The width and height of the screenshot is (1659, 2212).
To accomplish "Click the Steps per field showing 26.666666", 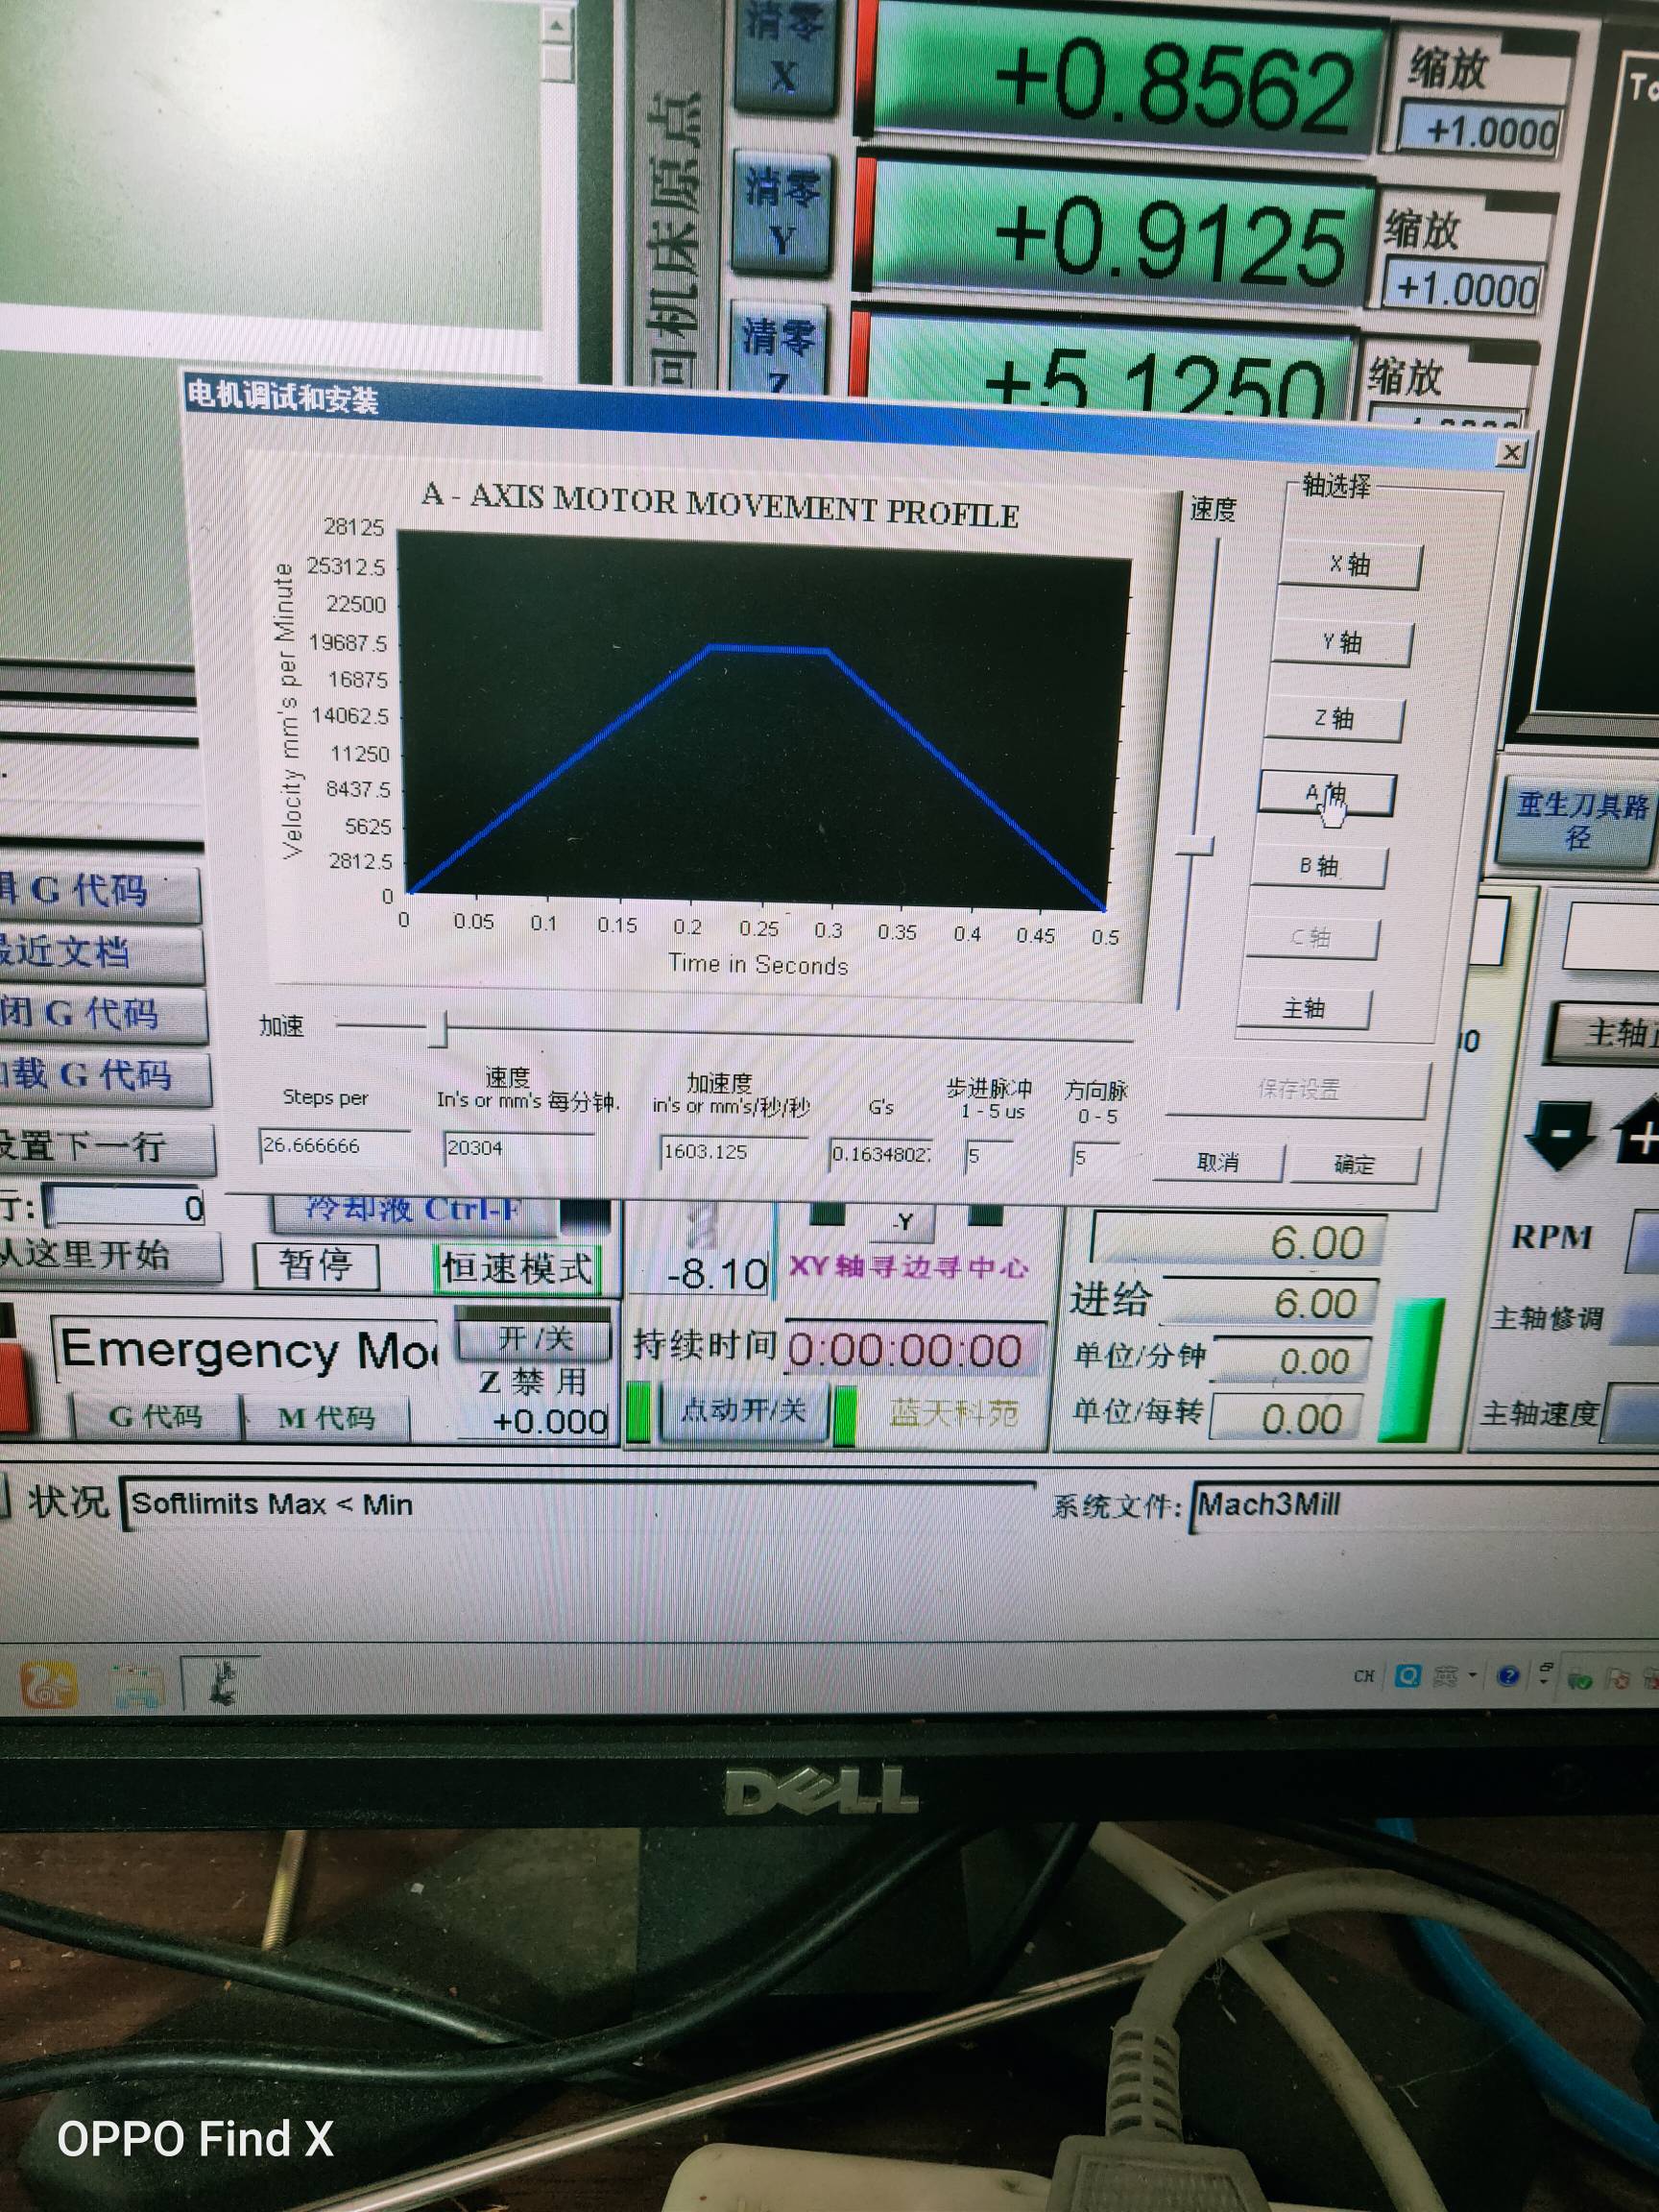I will pyautogui.click(x=334, y=1146).
